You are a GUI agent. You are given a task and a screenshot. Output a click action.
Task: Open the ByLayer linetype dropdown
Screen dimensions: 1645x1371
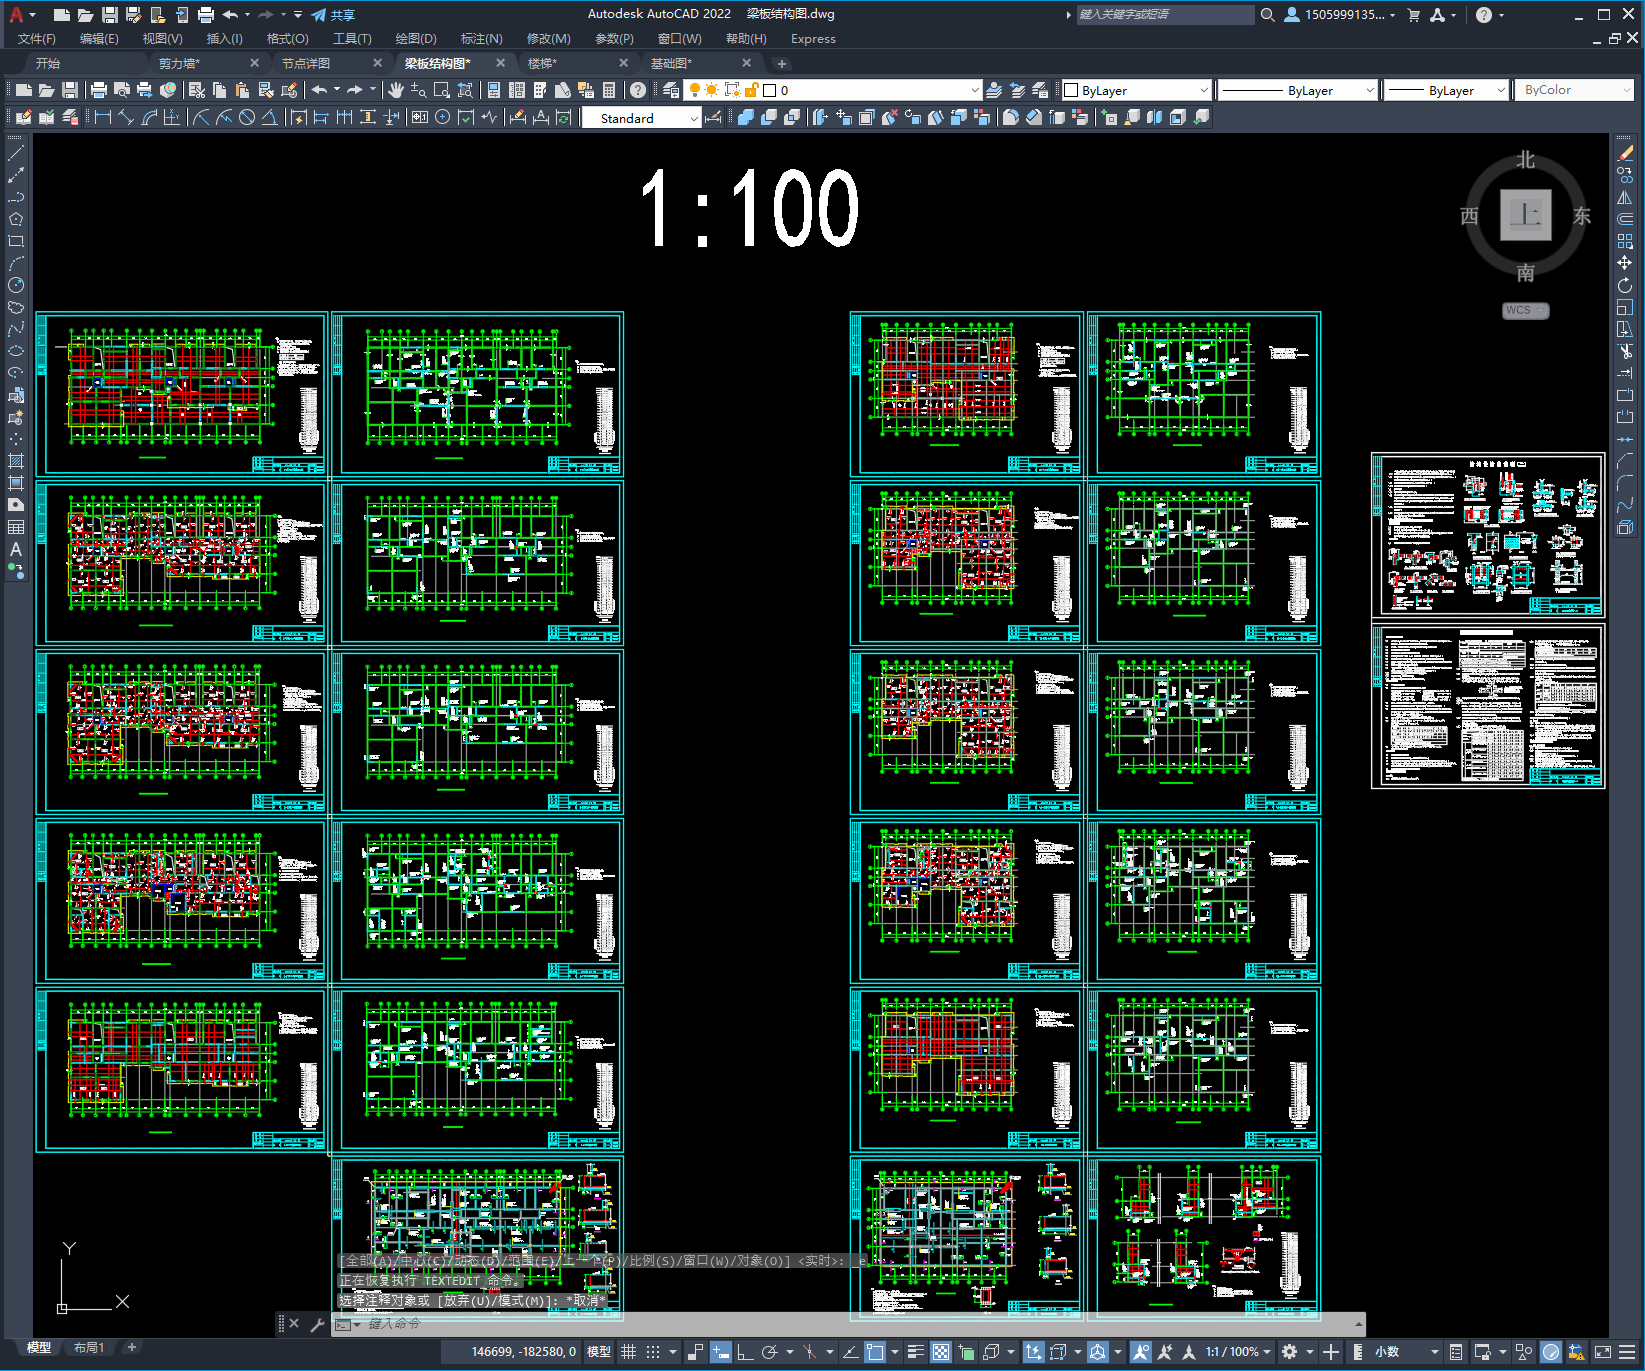tap(1298, 90)
